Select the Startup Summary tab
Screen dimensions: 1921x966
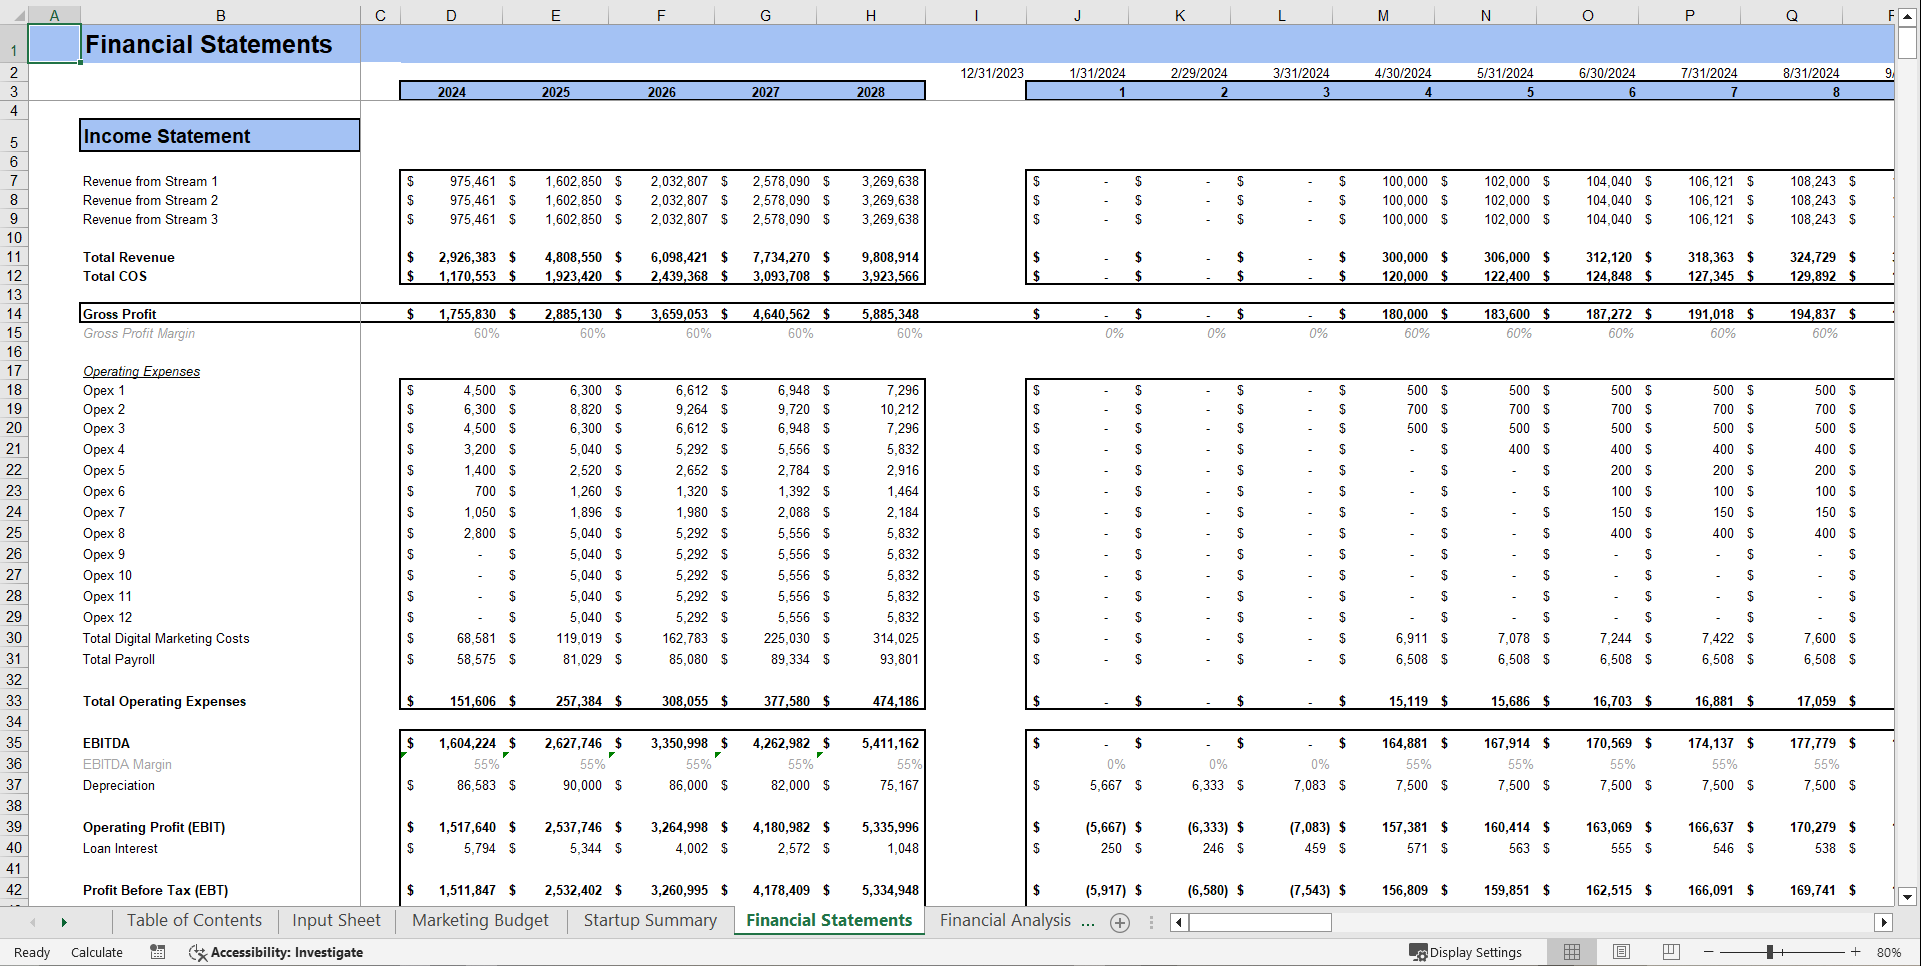coord(649,920)
